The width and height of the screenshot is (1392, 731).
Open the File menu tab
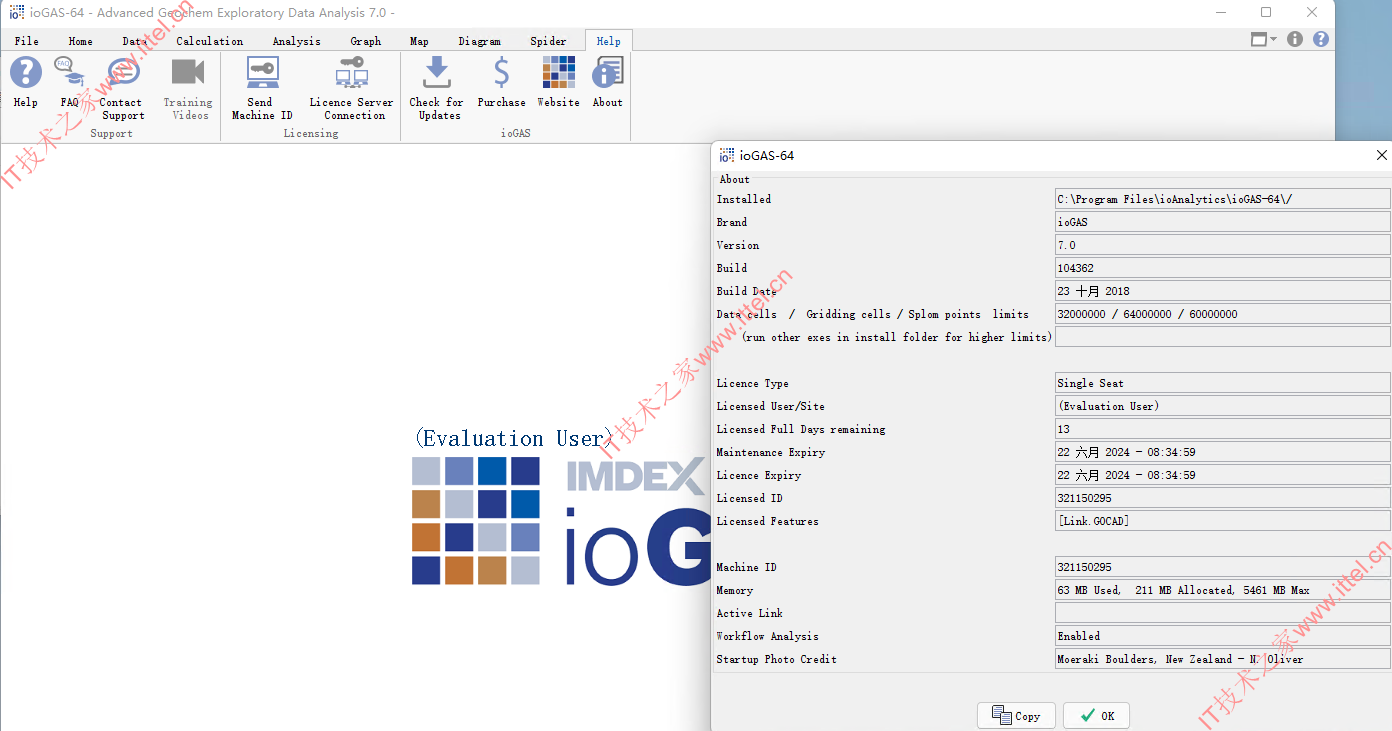[27, 41]
